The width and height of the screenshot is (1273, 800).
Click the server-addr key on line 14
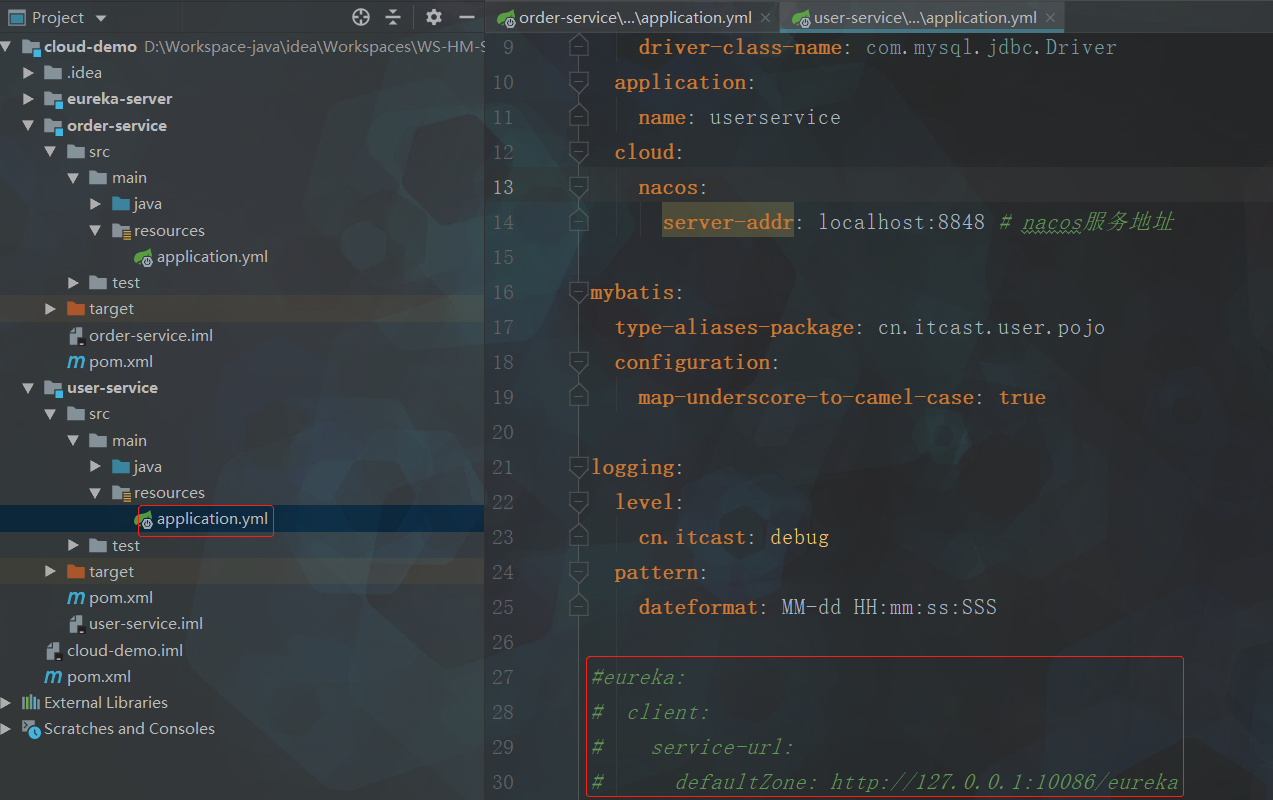point(728,222)
